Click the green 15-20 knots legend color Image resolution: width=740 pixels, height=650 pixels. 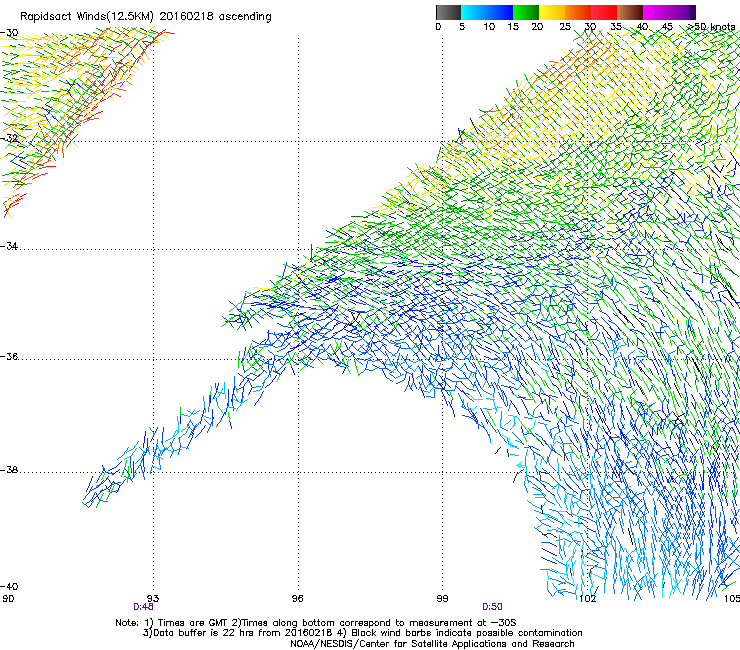pyautogui.click(x=526, y=12)
